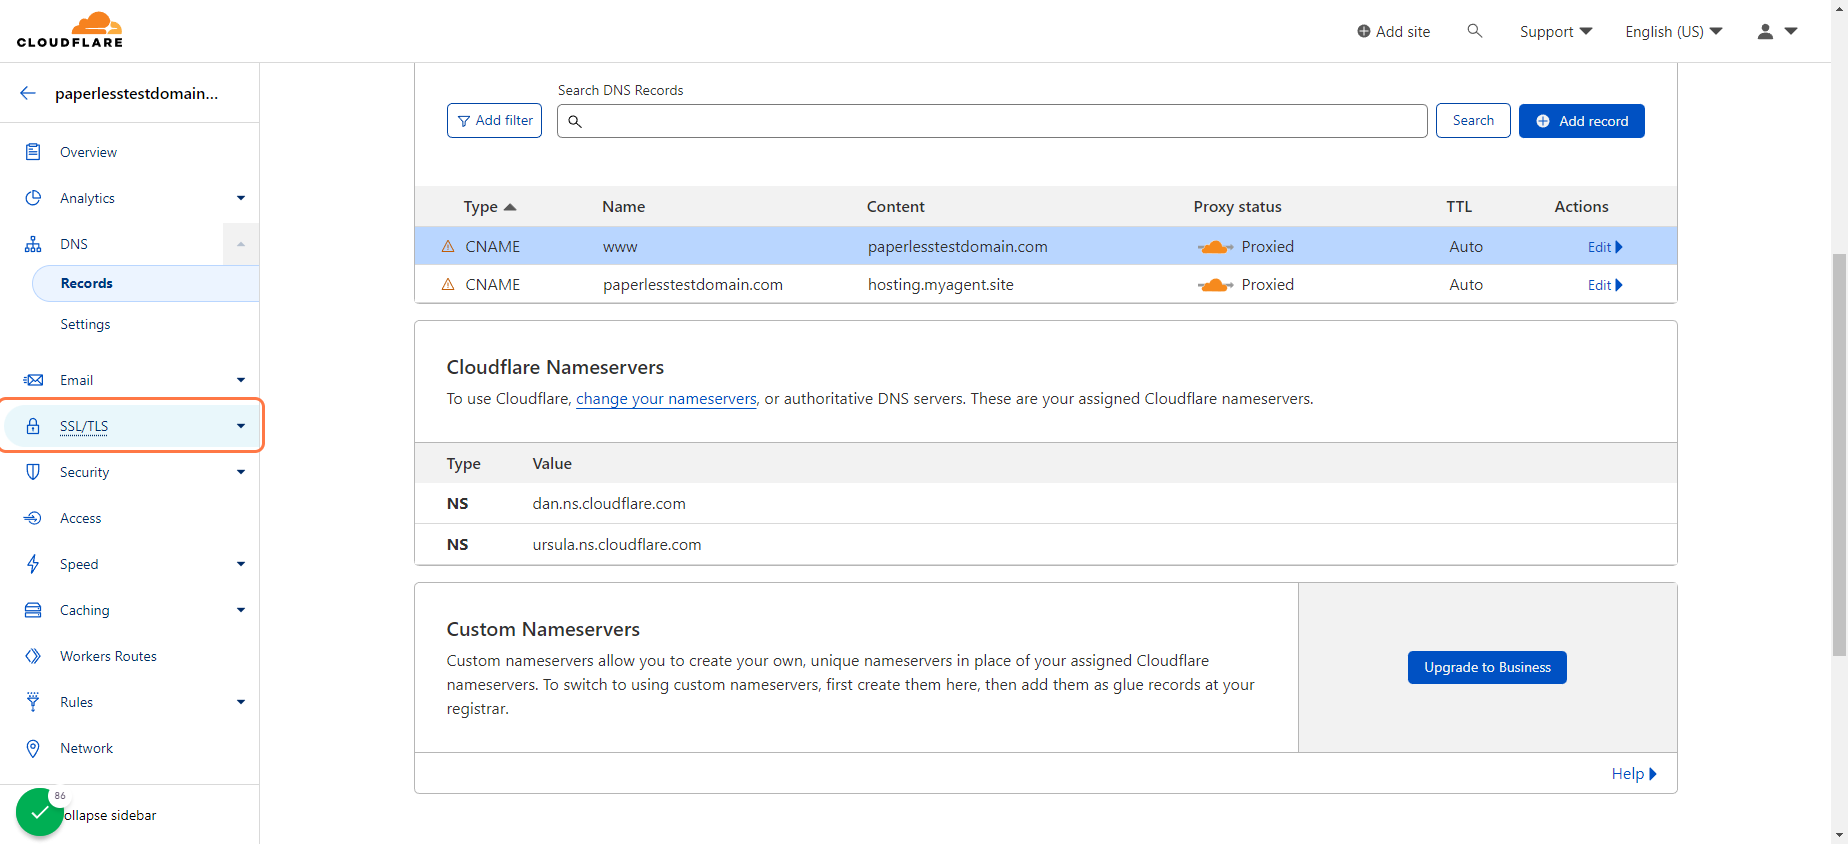
Task: Open the DNS Records page
Action: (x=146, y=283)
